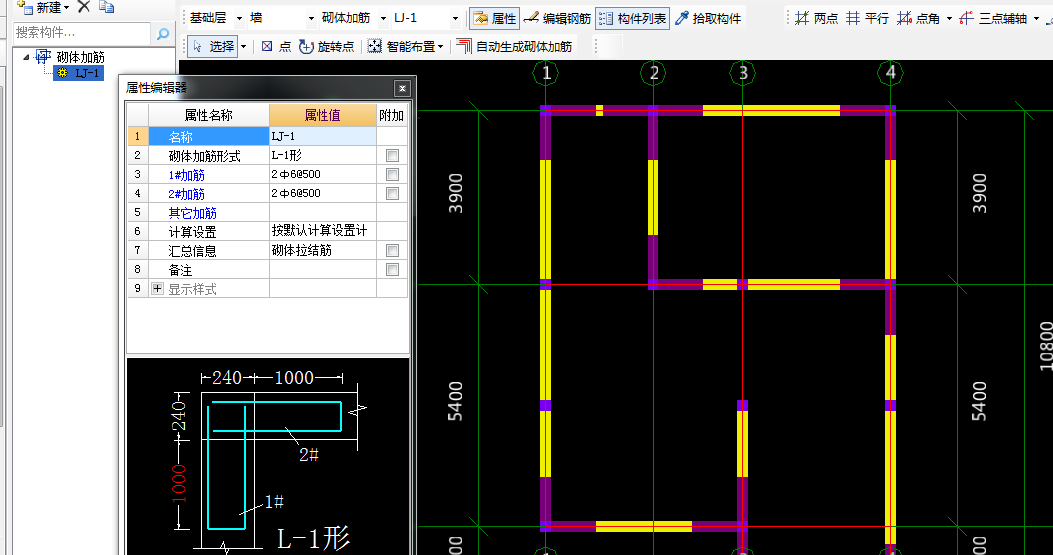1053x555 pixels.
Task: Click the 2# rebar 2Φ6@500 value
Action: click(322, 193)
